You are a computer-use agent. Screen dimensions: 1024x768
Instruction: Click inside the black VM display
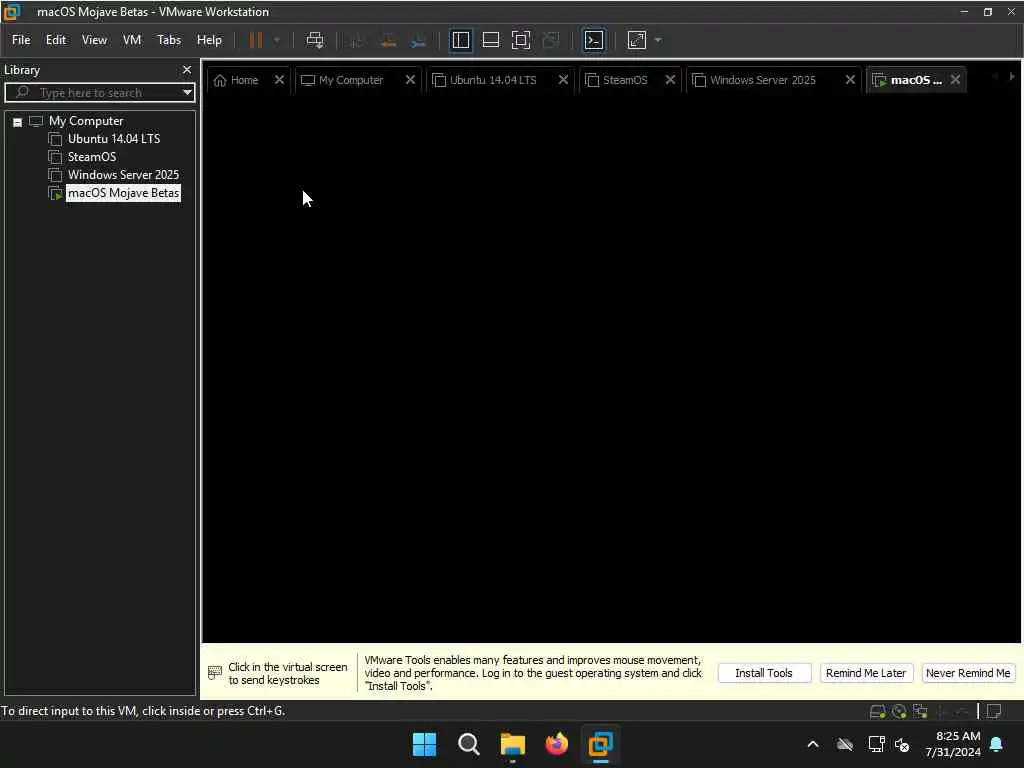pyautogui.click(x=611, y=369)
